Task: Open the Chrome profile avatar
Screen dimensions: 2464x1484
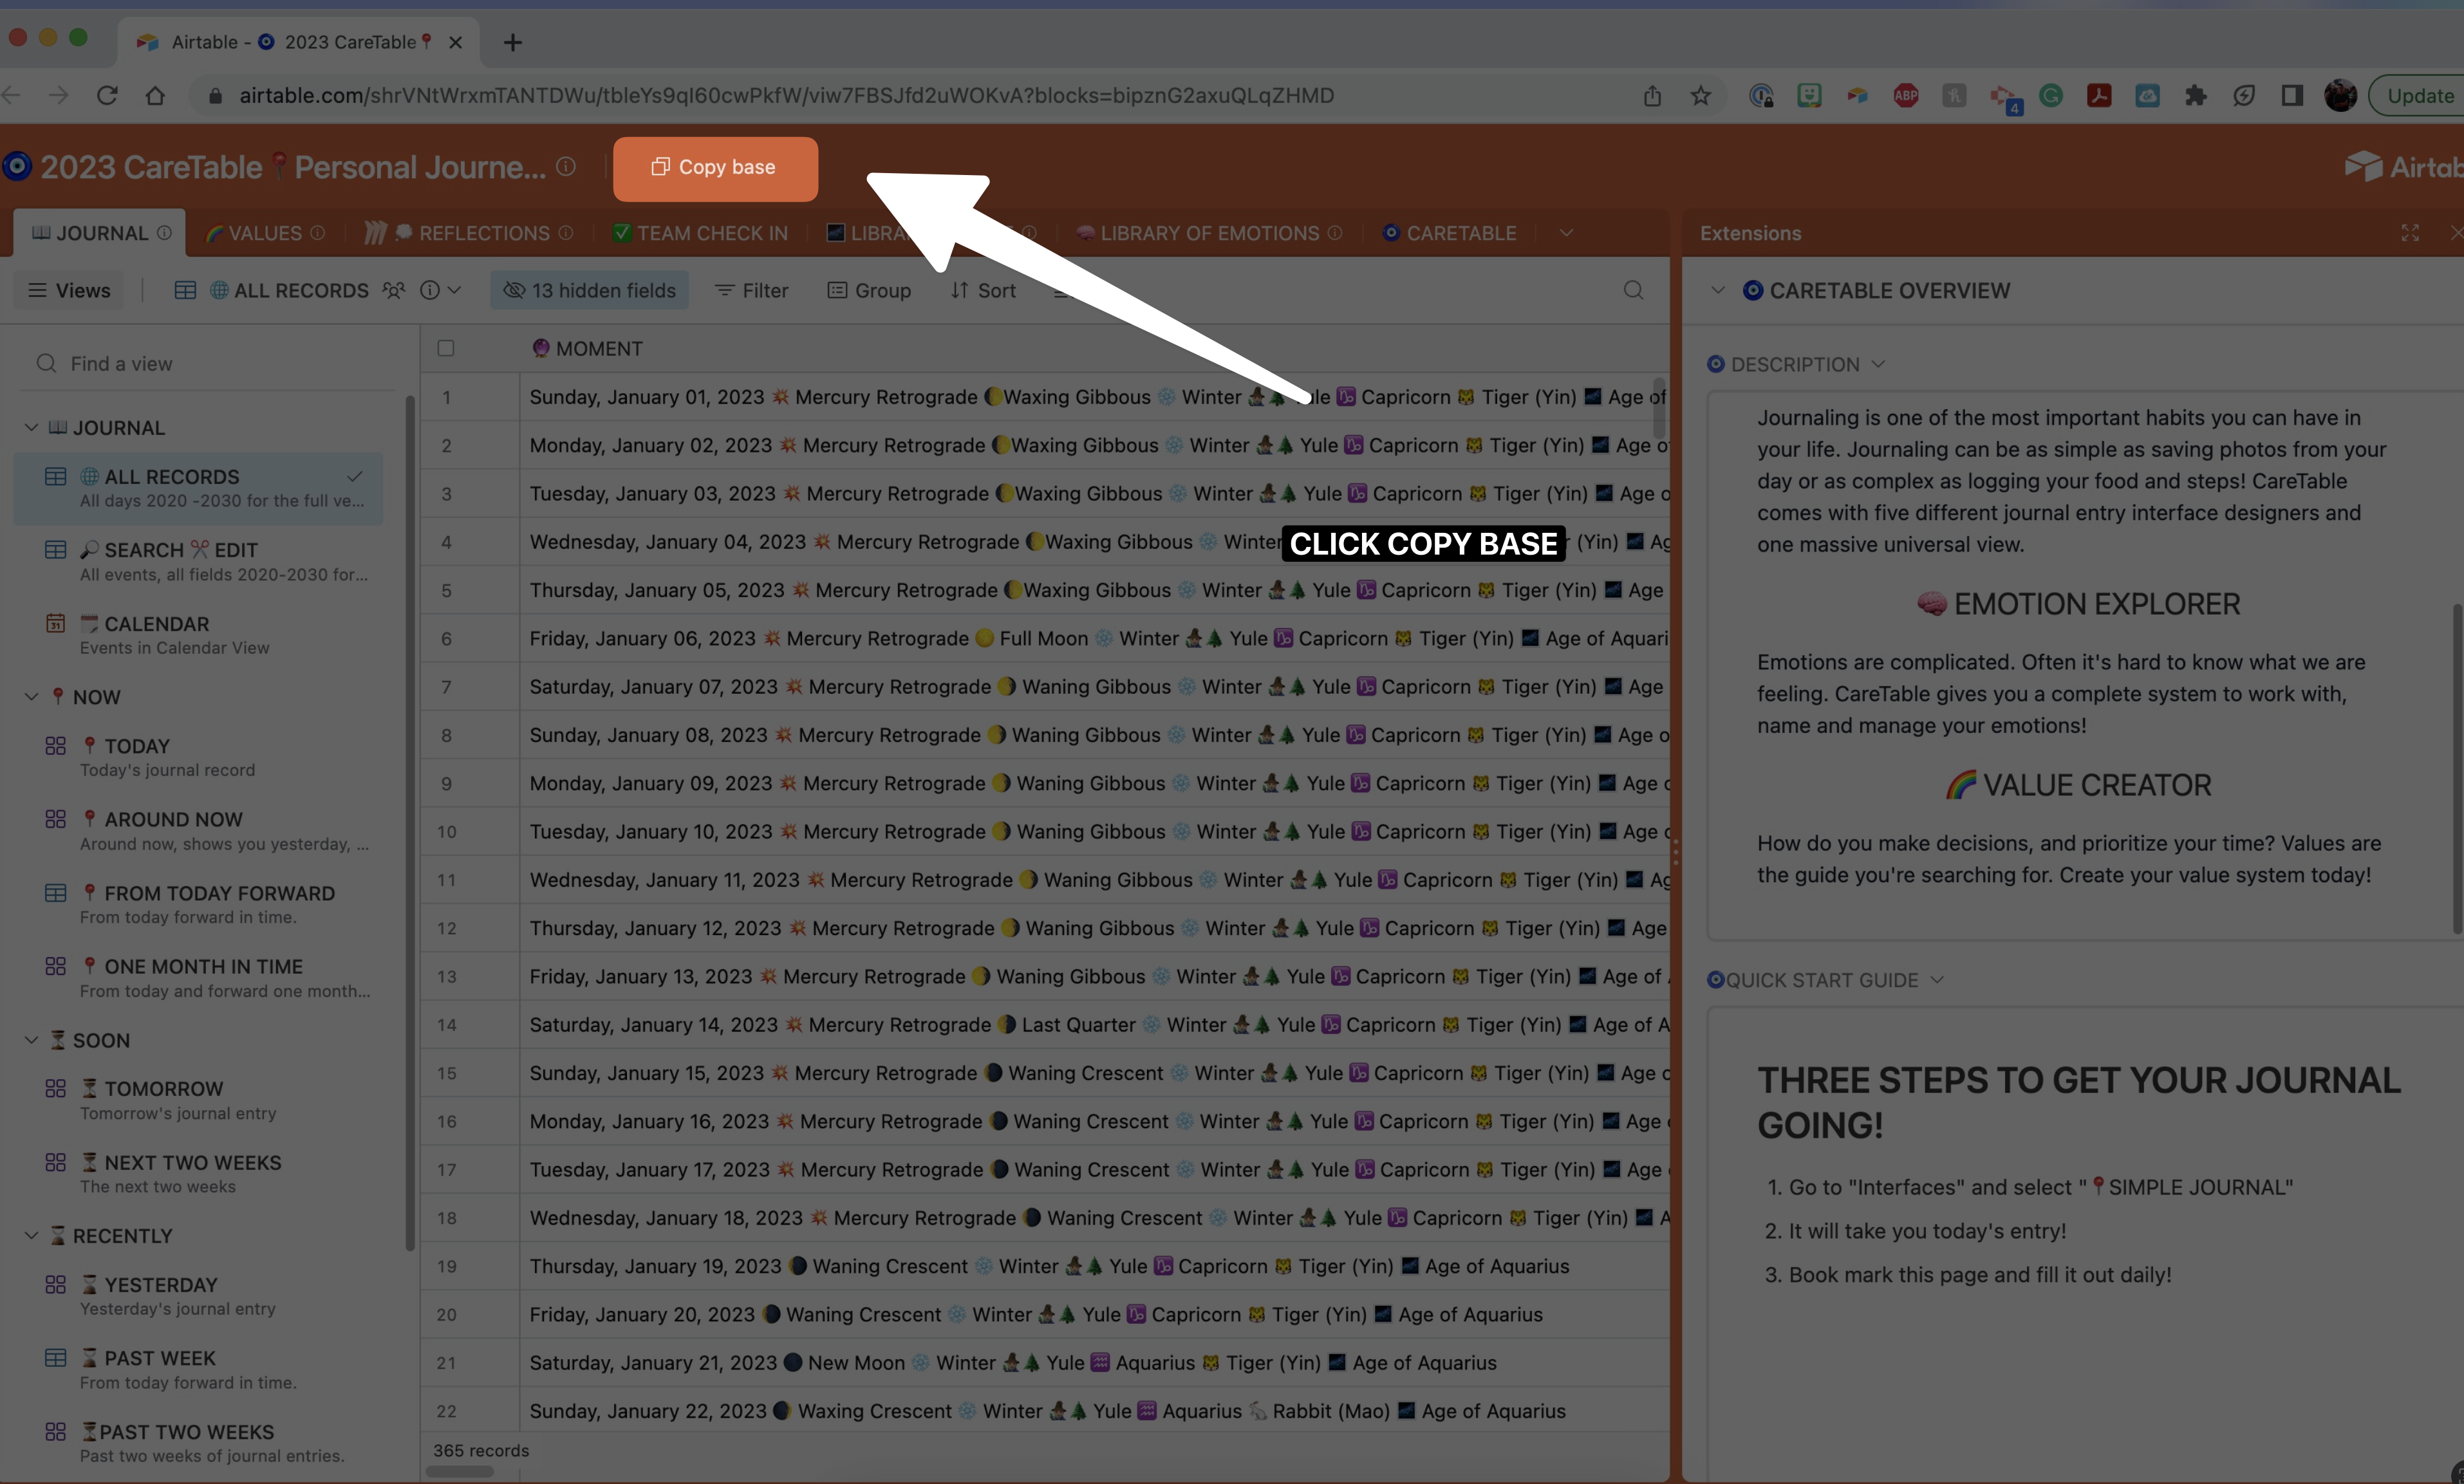Action: (x=2340, y=96)
